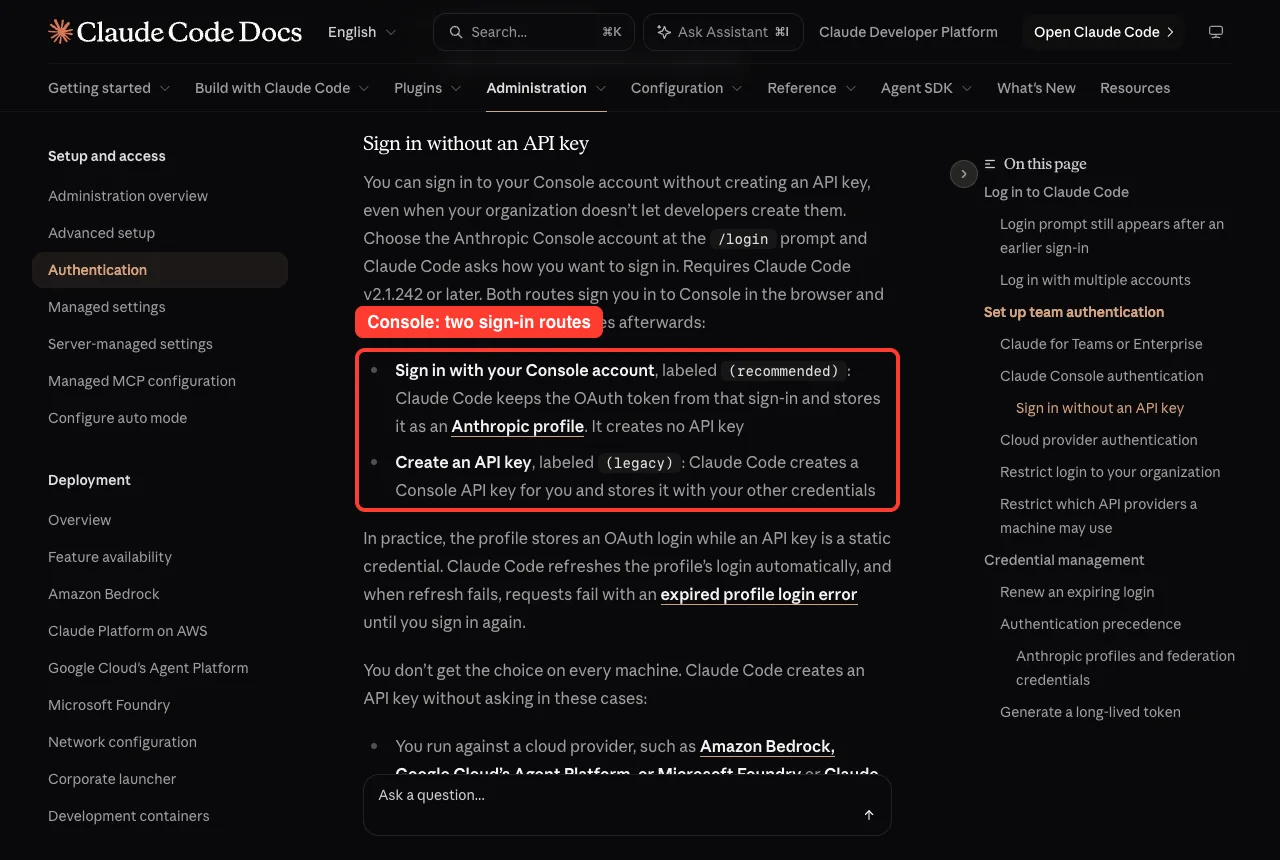Open Claude Platform on AWS page
The width and height of the screenshot is (1280, 860).
128,631
